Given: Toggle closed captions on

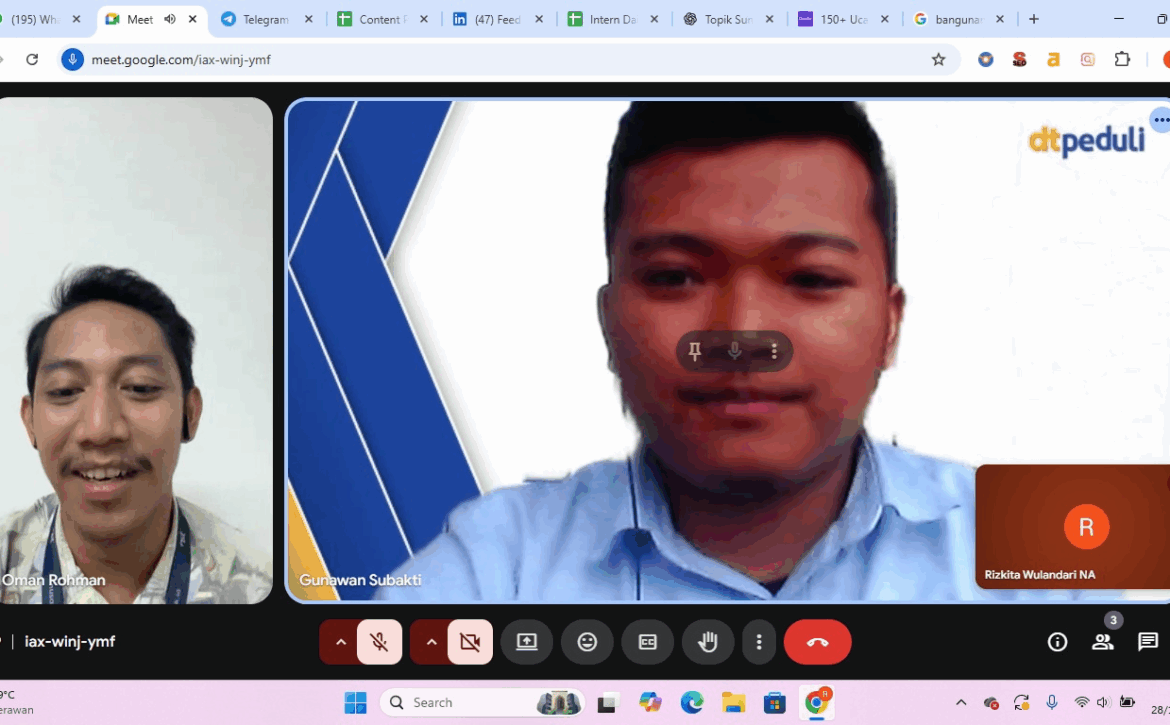Looking at the screenshot, I should point(647,642).
